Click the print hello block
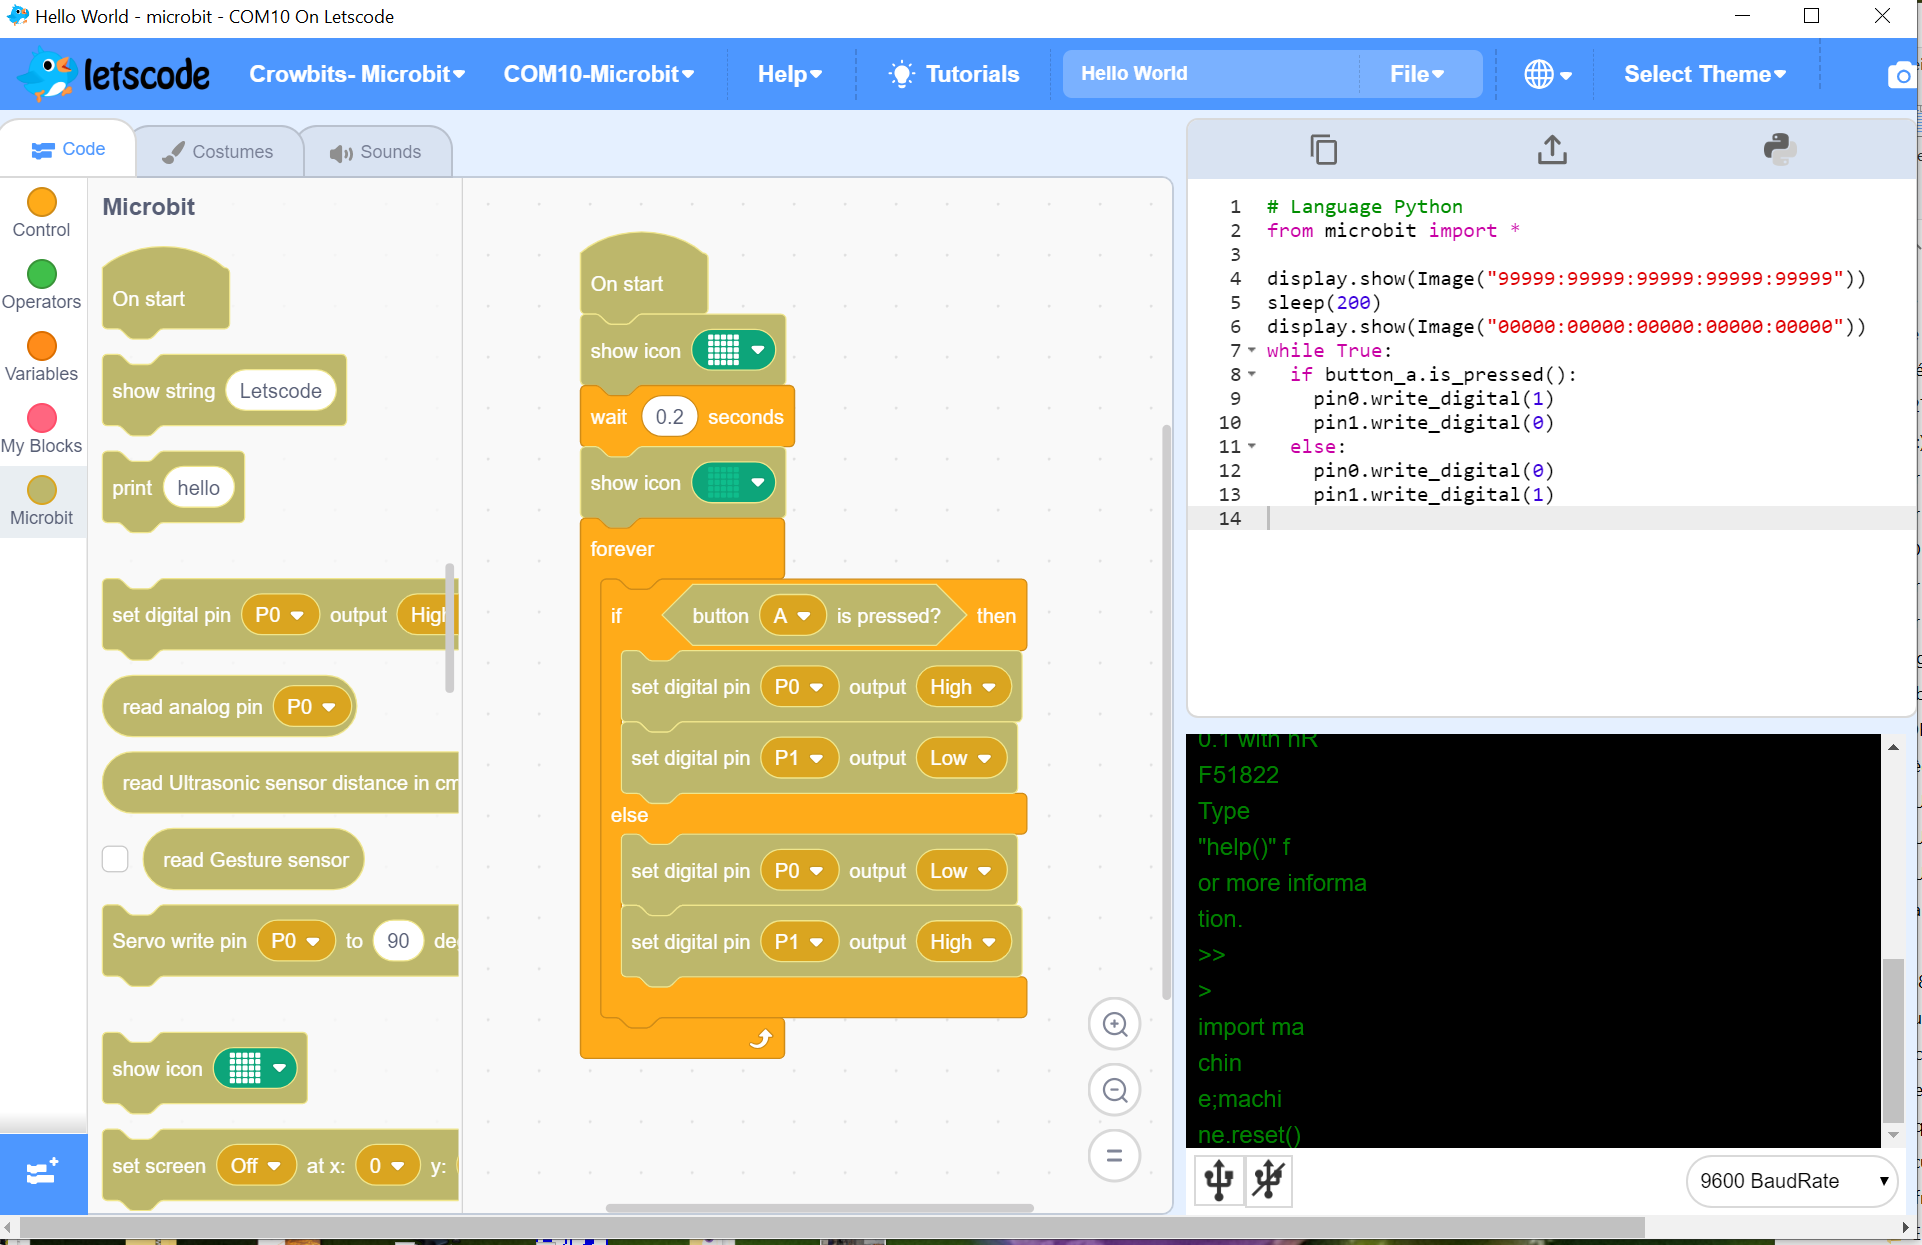 point(173,488)
